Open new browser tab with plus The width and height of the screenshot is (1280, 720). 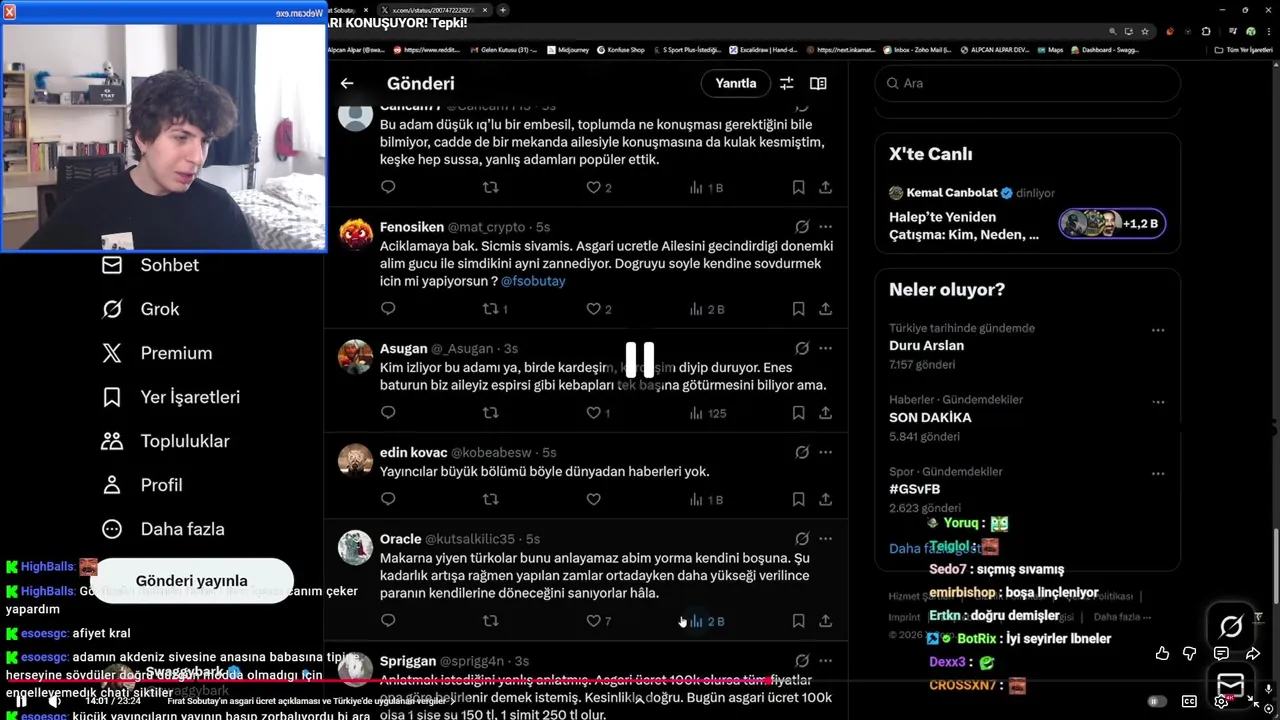[502, 10]
